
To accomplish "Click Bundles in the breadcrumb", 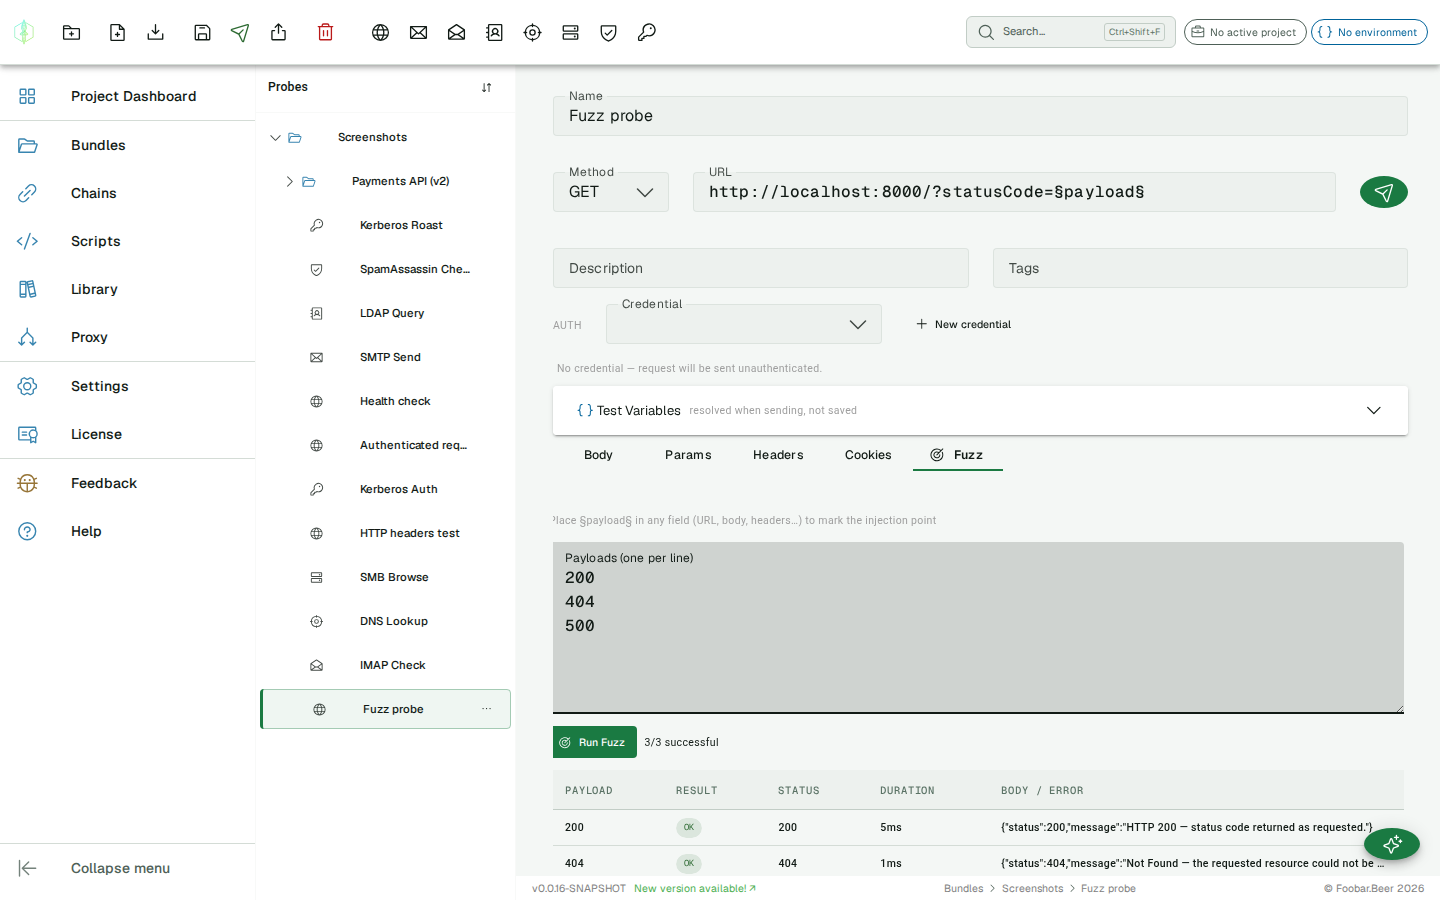I will click(964, 888).
